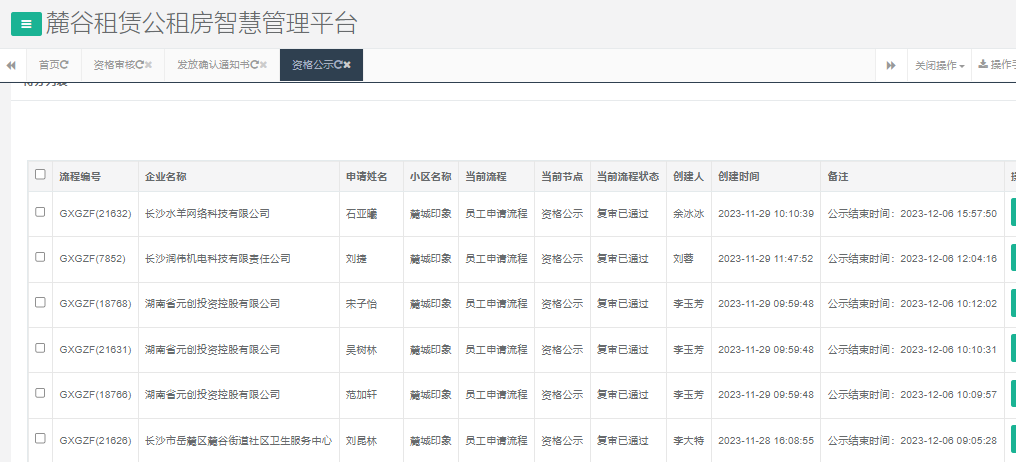Switch to the 资格审核 tab
The image size is (1016, 462).
coord(113,65)
